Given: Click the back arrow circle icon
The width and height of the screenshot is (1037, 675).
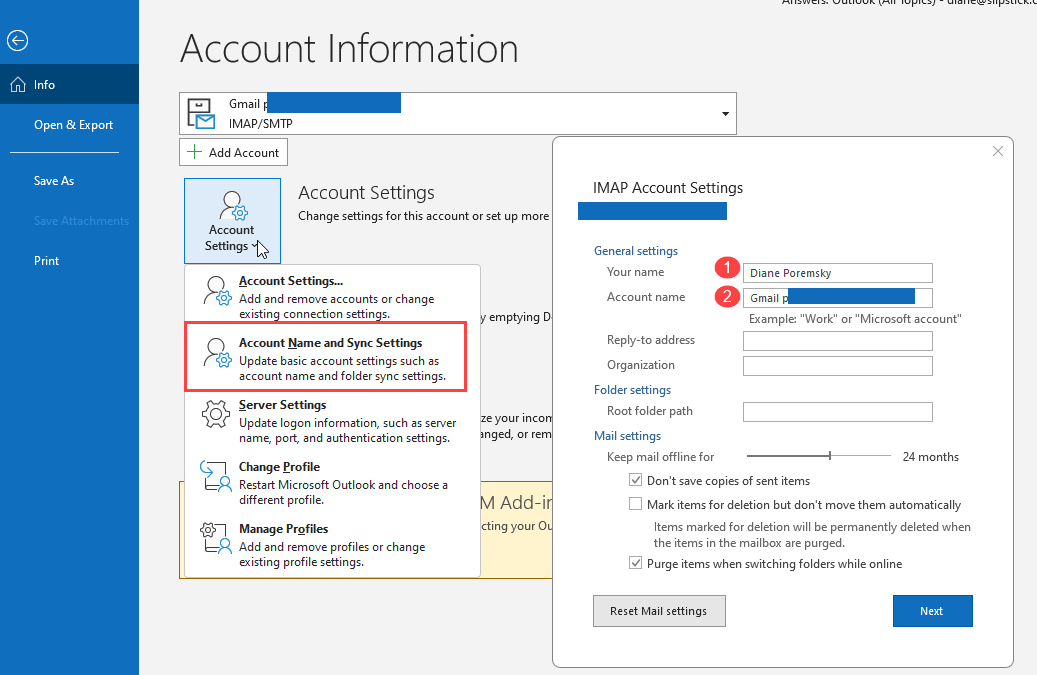Looking at the screenshot, I should pos(17,40).
